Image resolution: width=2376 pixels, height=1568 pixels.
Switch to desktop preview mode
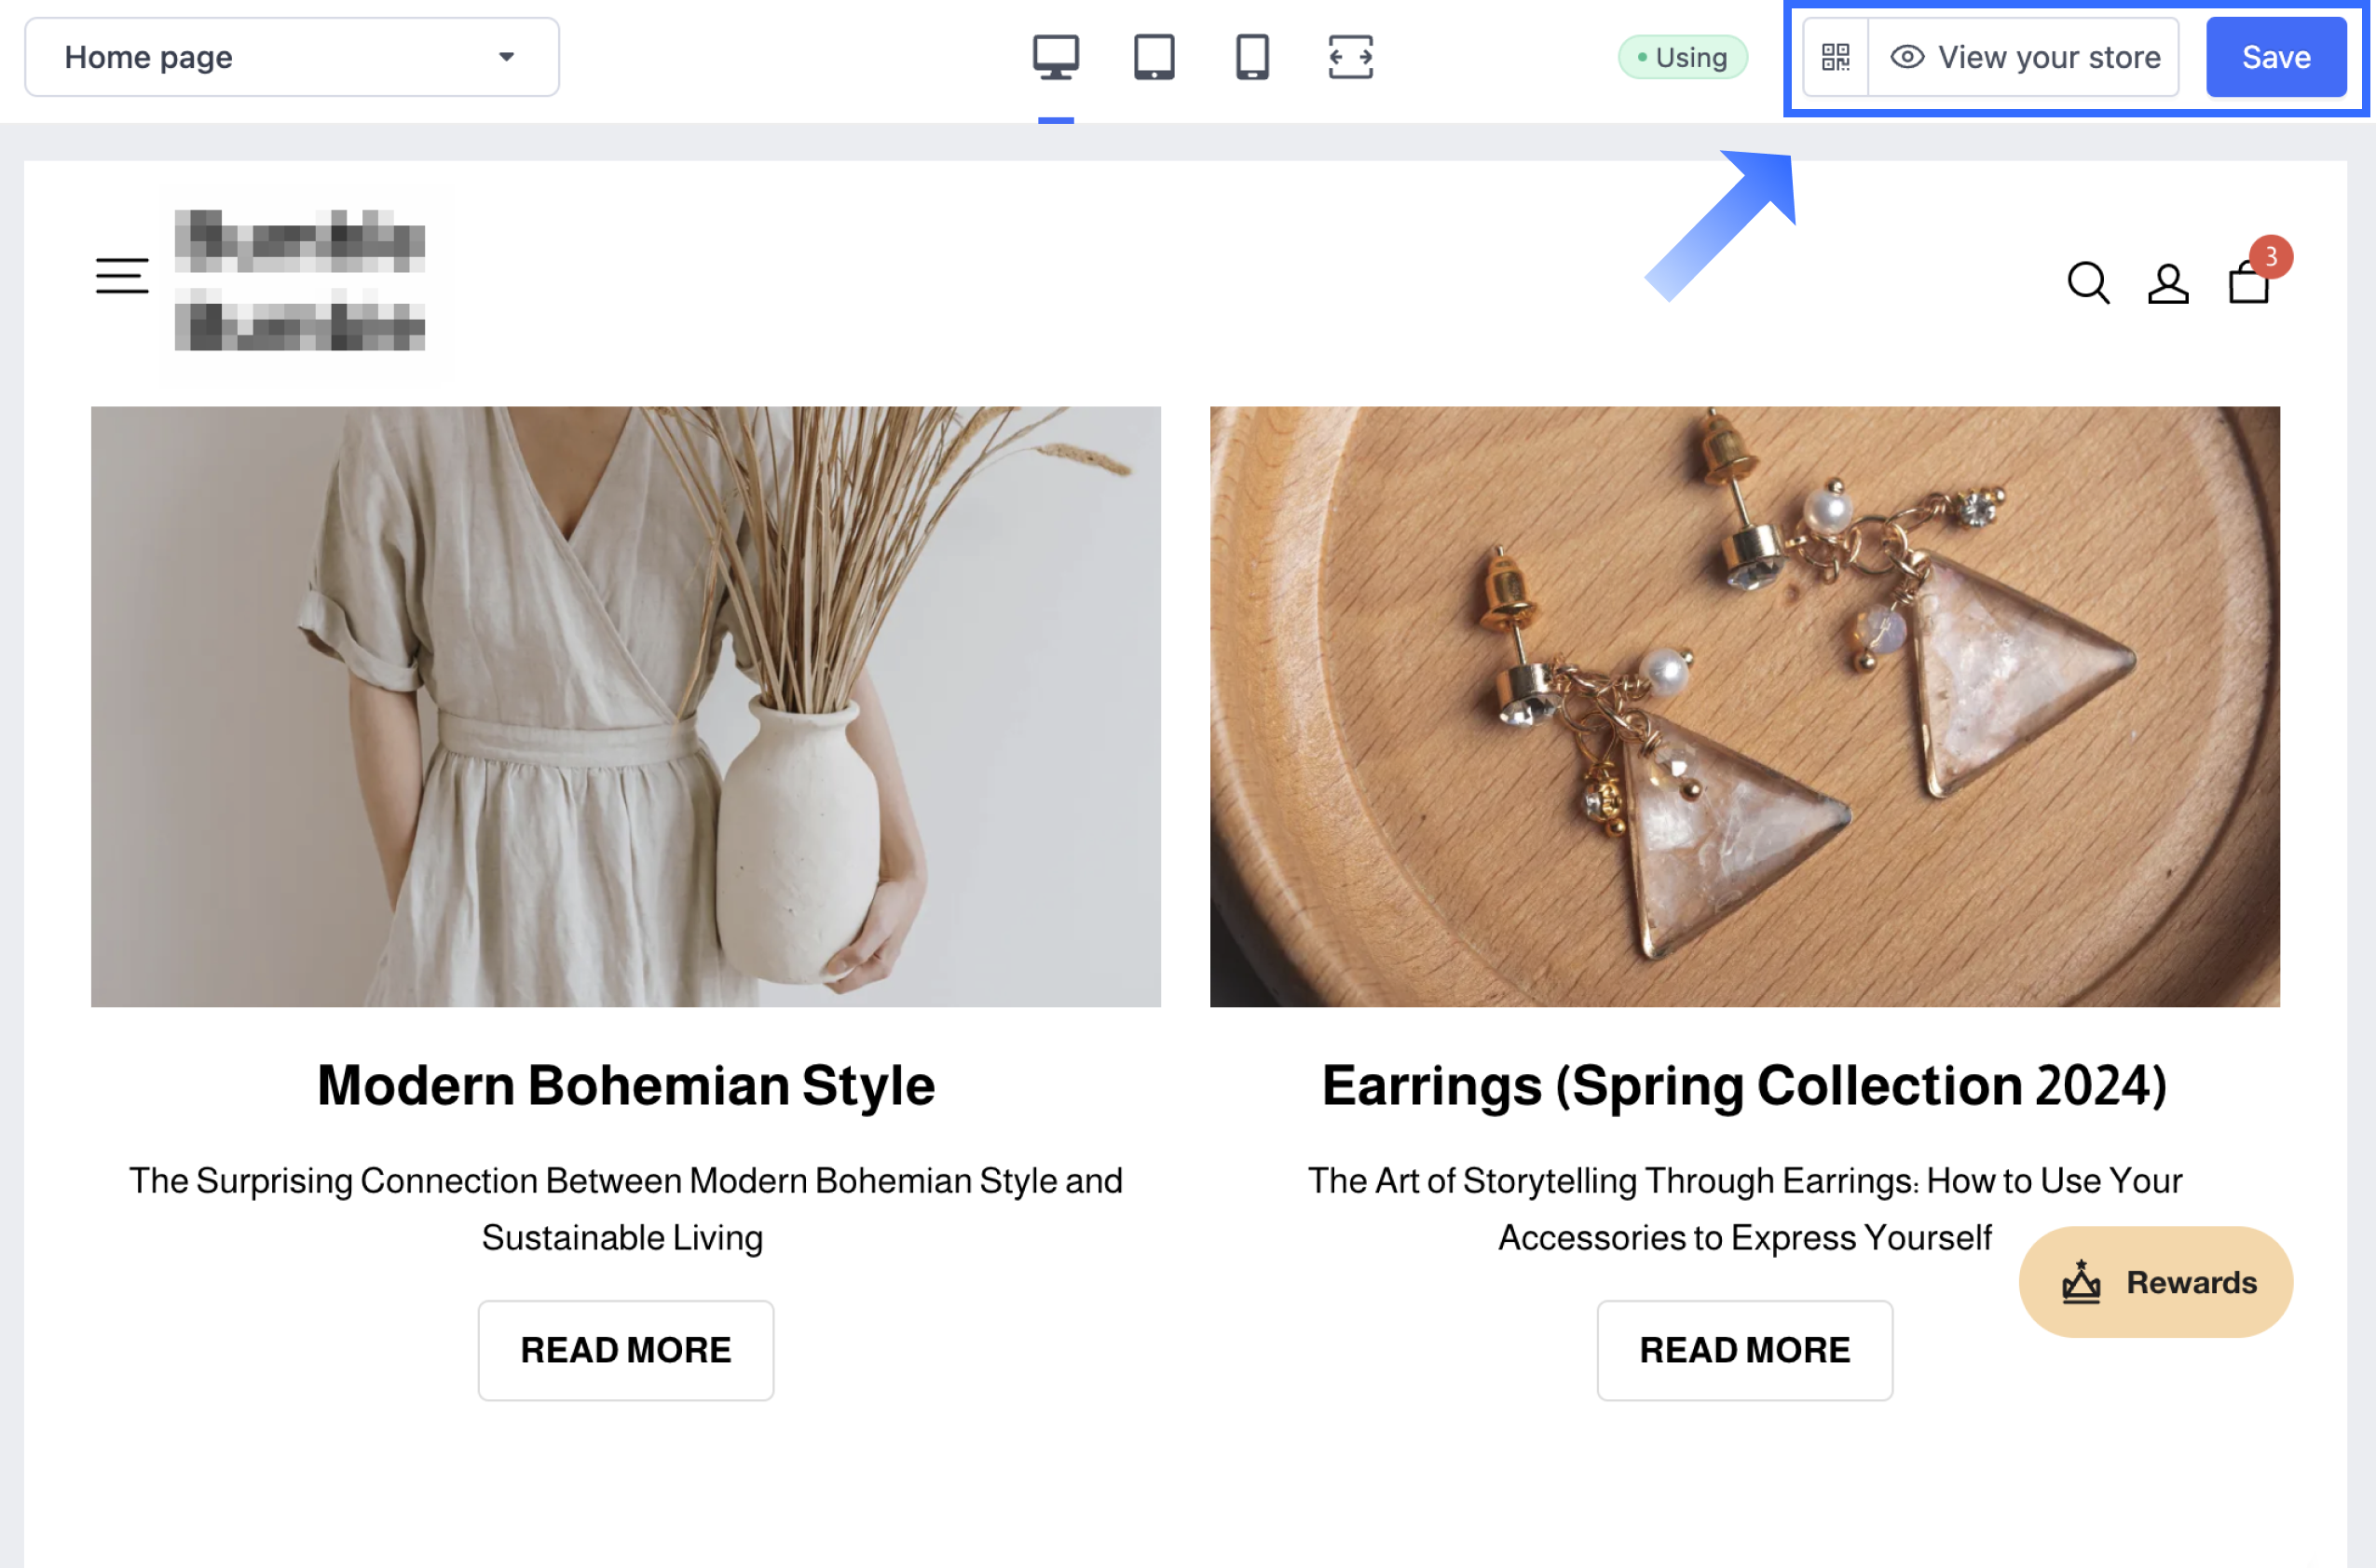pos(1055,57)
